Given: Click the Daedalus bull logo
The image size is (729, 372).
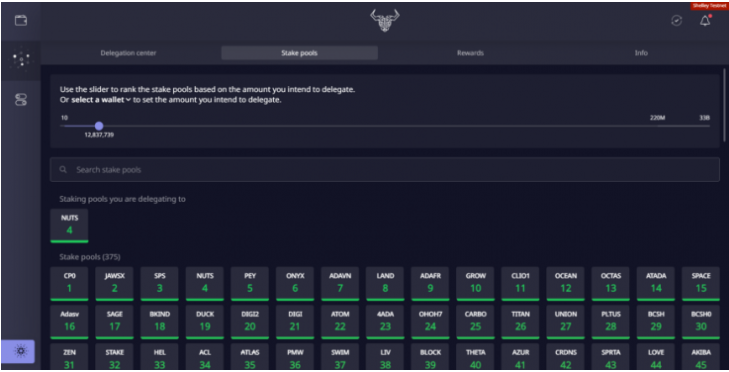Looking at the screenshot, I should 384,21.
